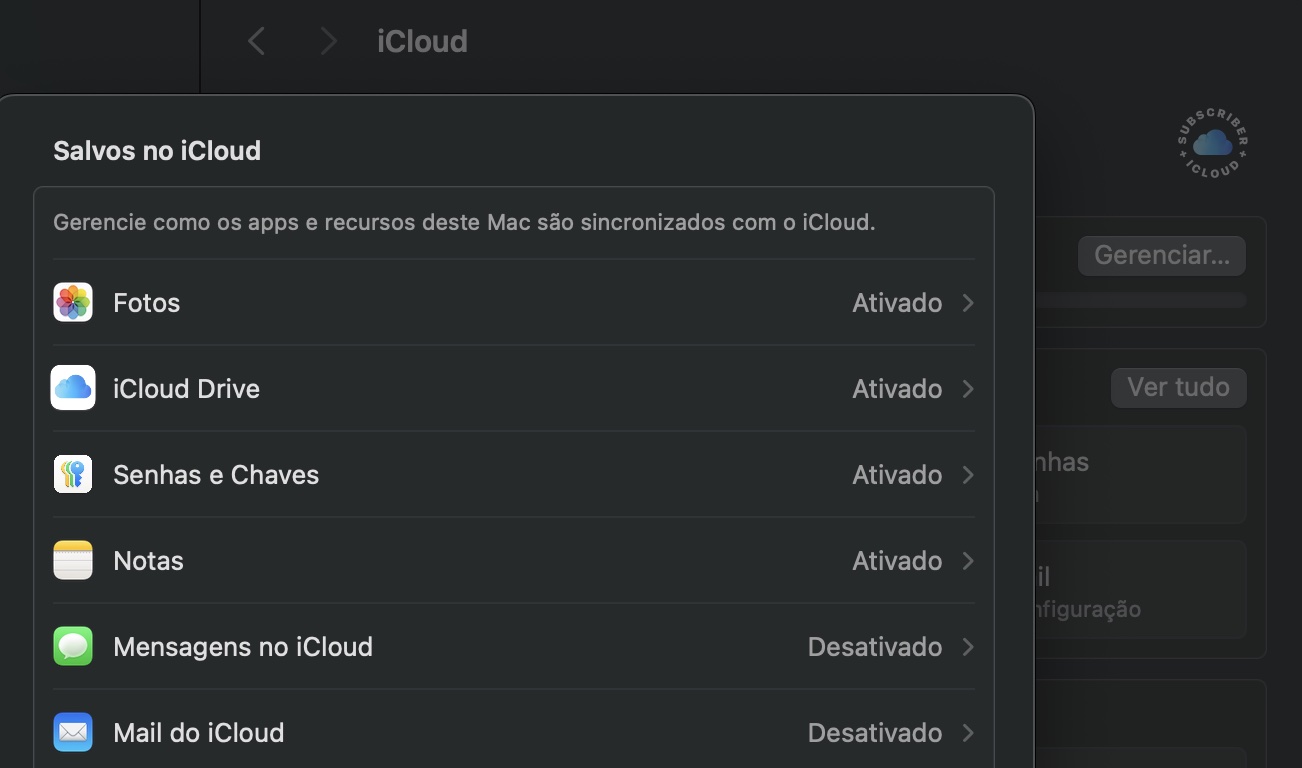Click the Desativado status beside Mail do iCloud
The image size is (1302, 768).
coord(875,732)
